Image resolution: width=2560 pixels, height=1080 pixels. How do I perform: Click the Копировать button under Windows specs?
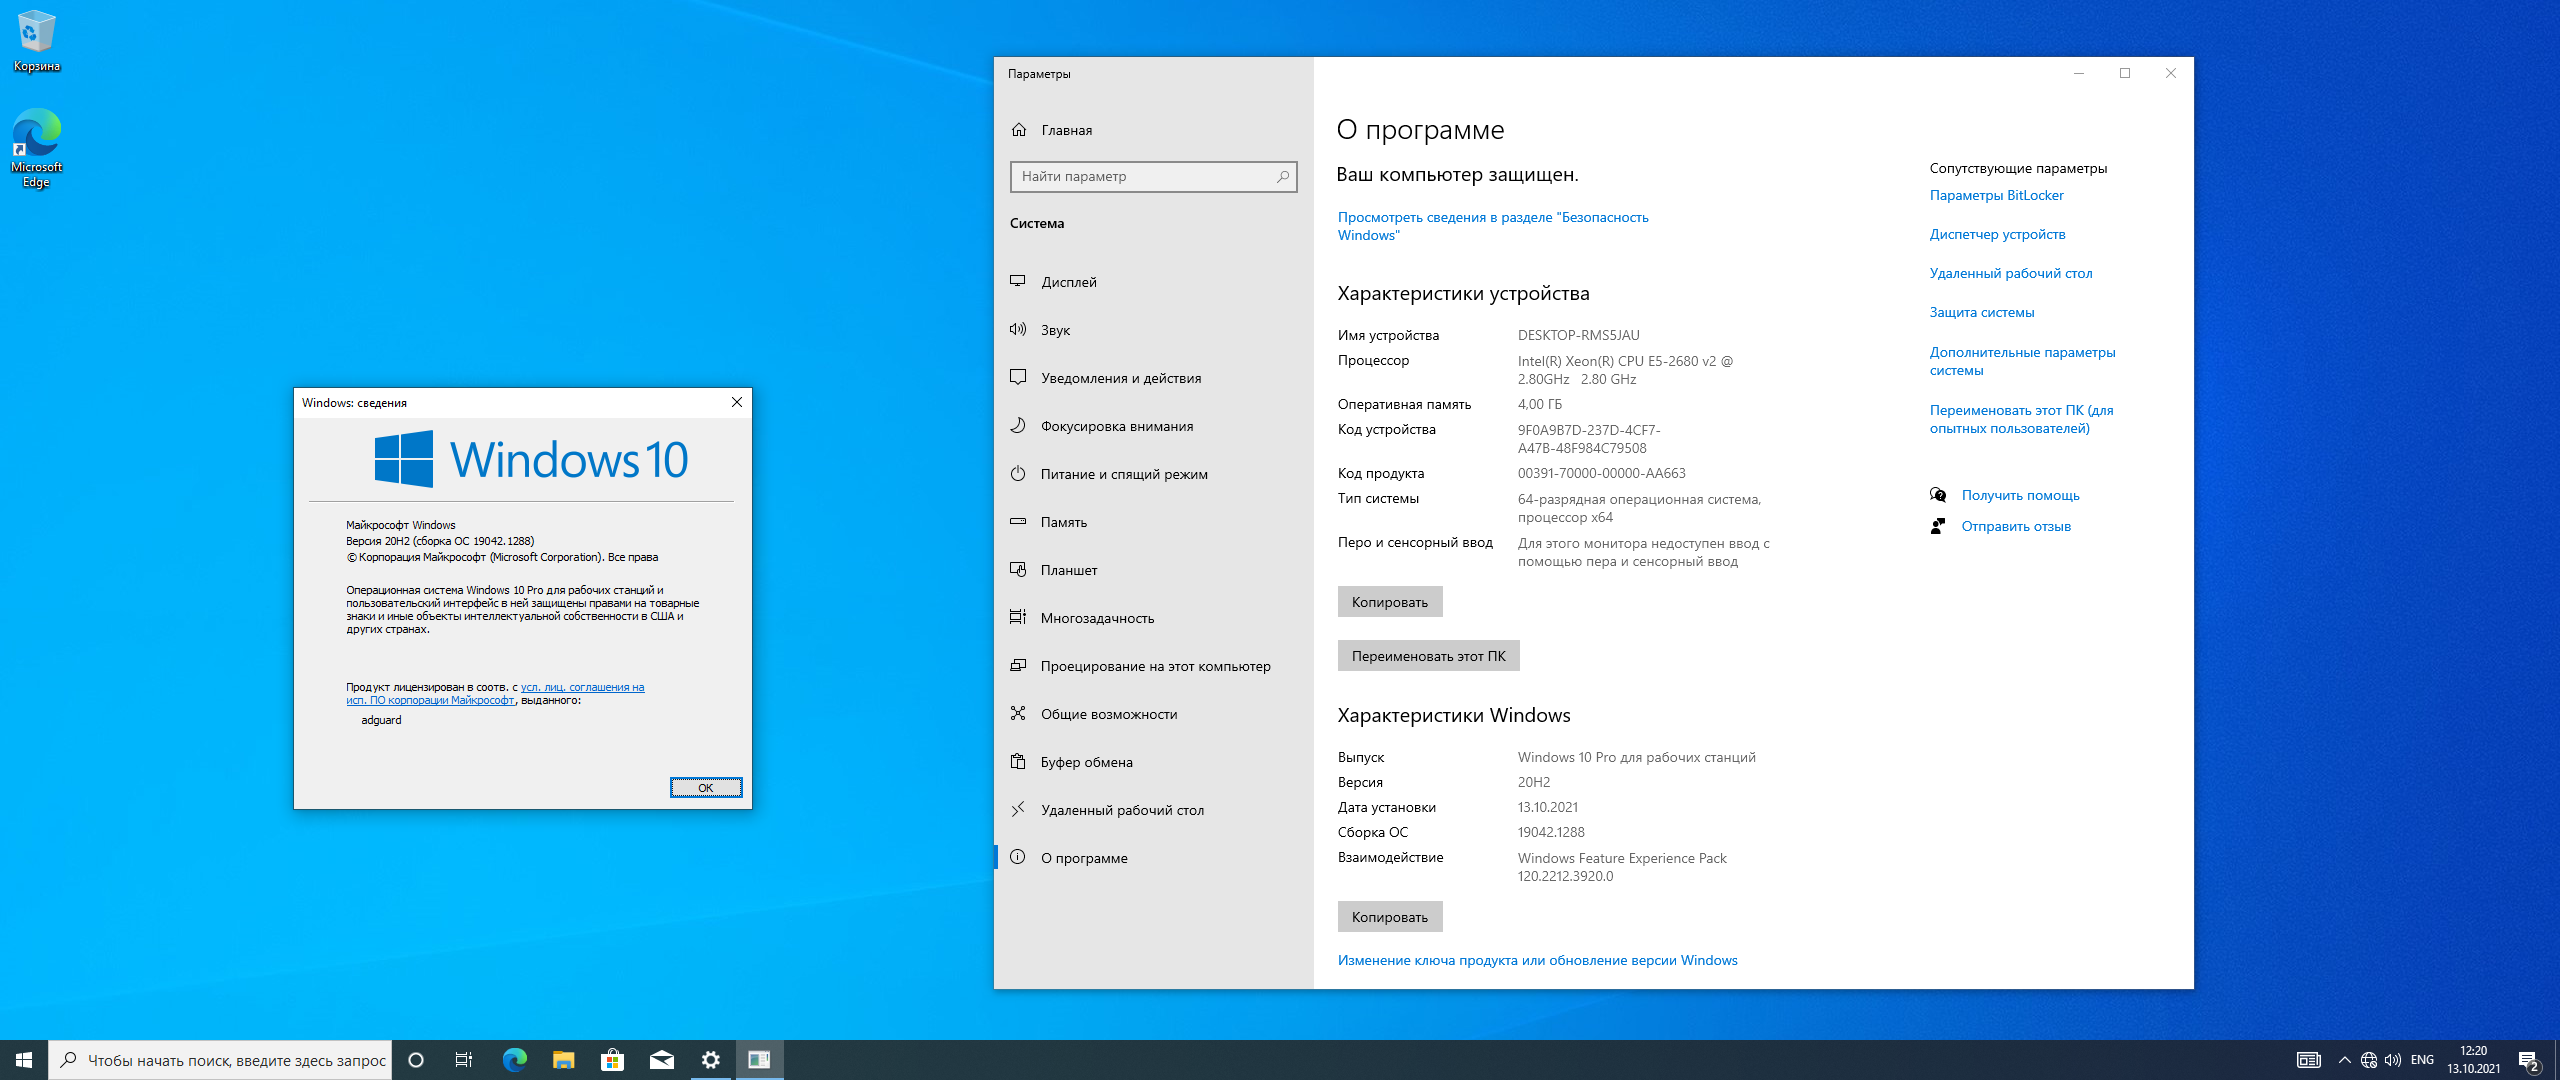click(x=1389, y=917)
